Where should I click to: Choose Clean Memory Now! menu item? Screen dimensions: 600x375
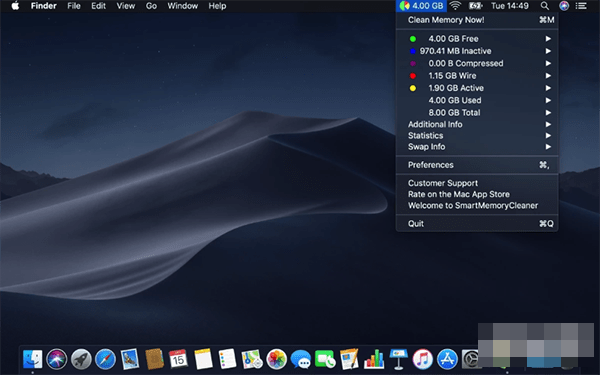(477, 20)
